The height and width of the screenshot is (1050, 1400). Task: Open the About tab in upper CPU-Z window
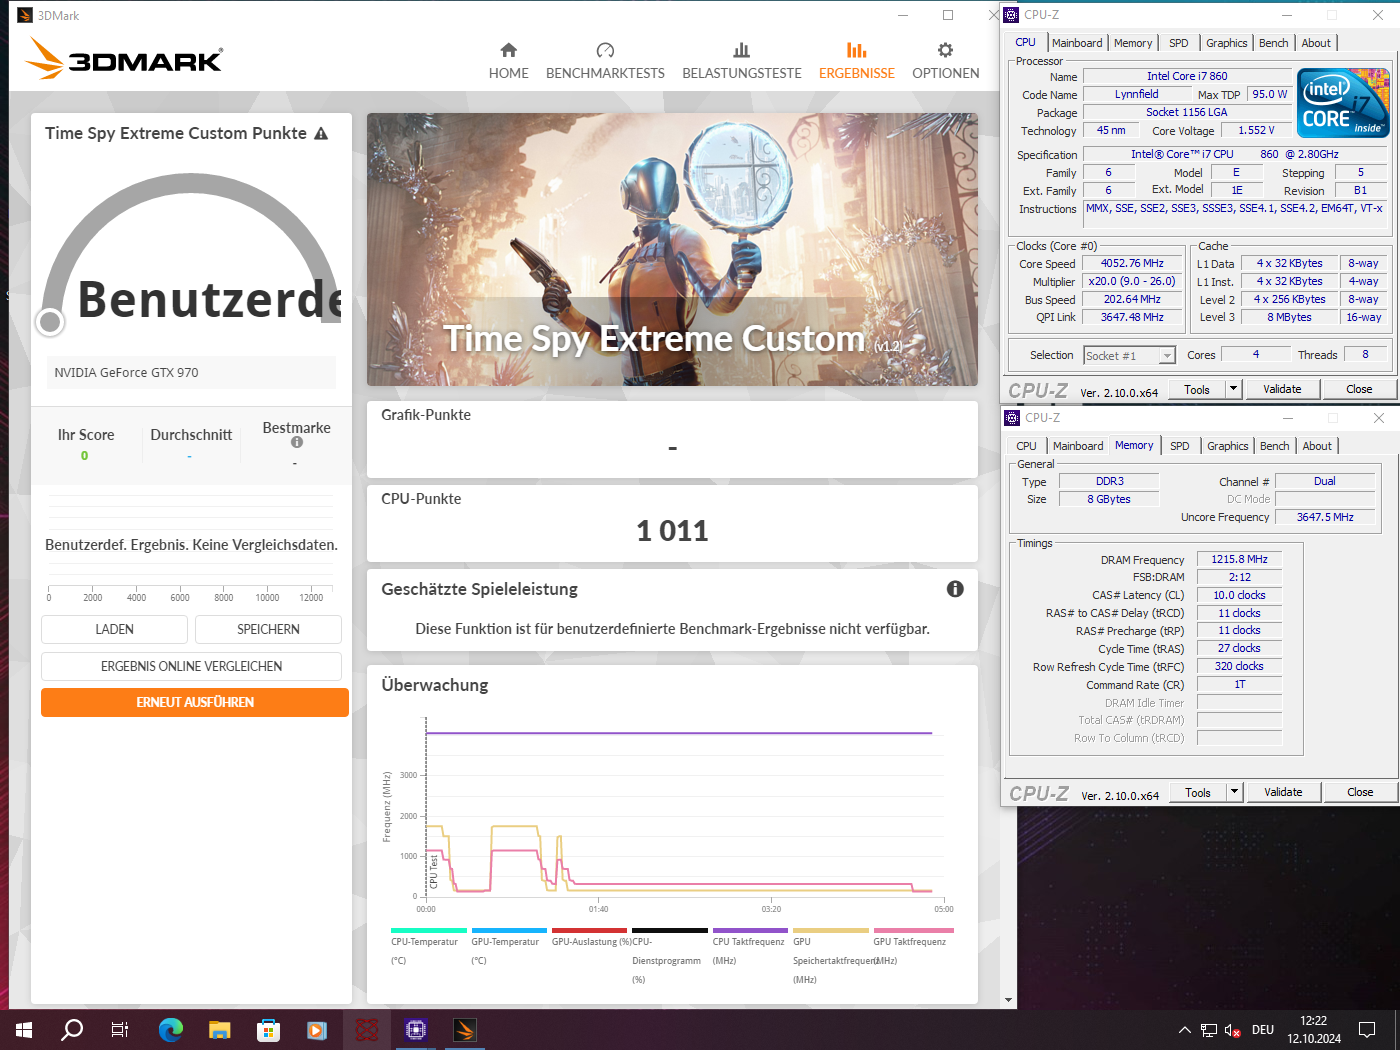pos(1316,43)
